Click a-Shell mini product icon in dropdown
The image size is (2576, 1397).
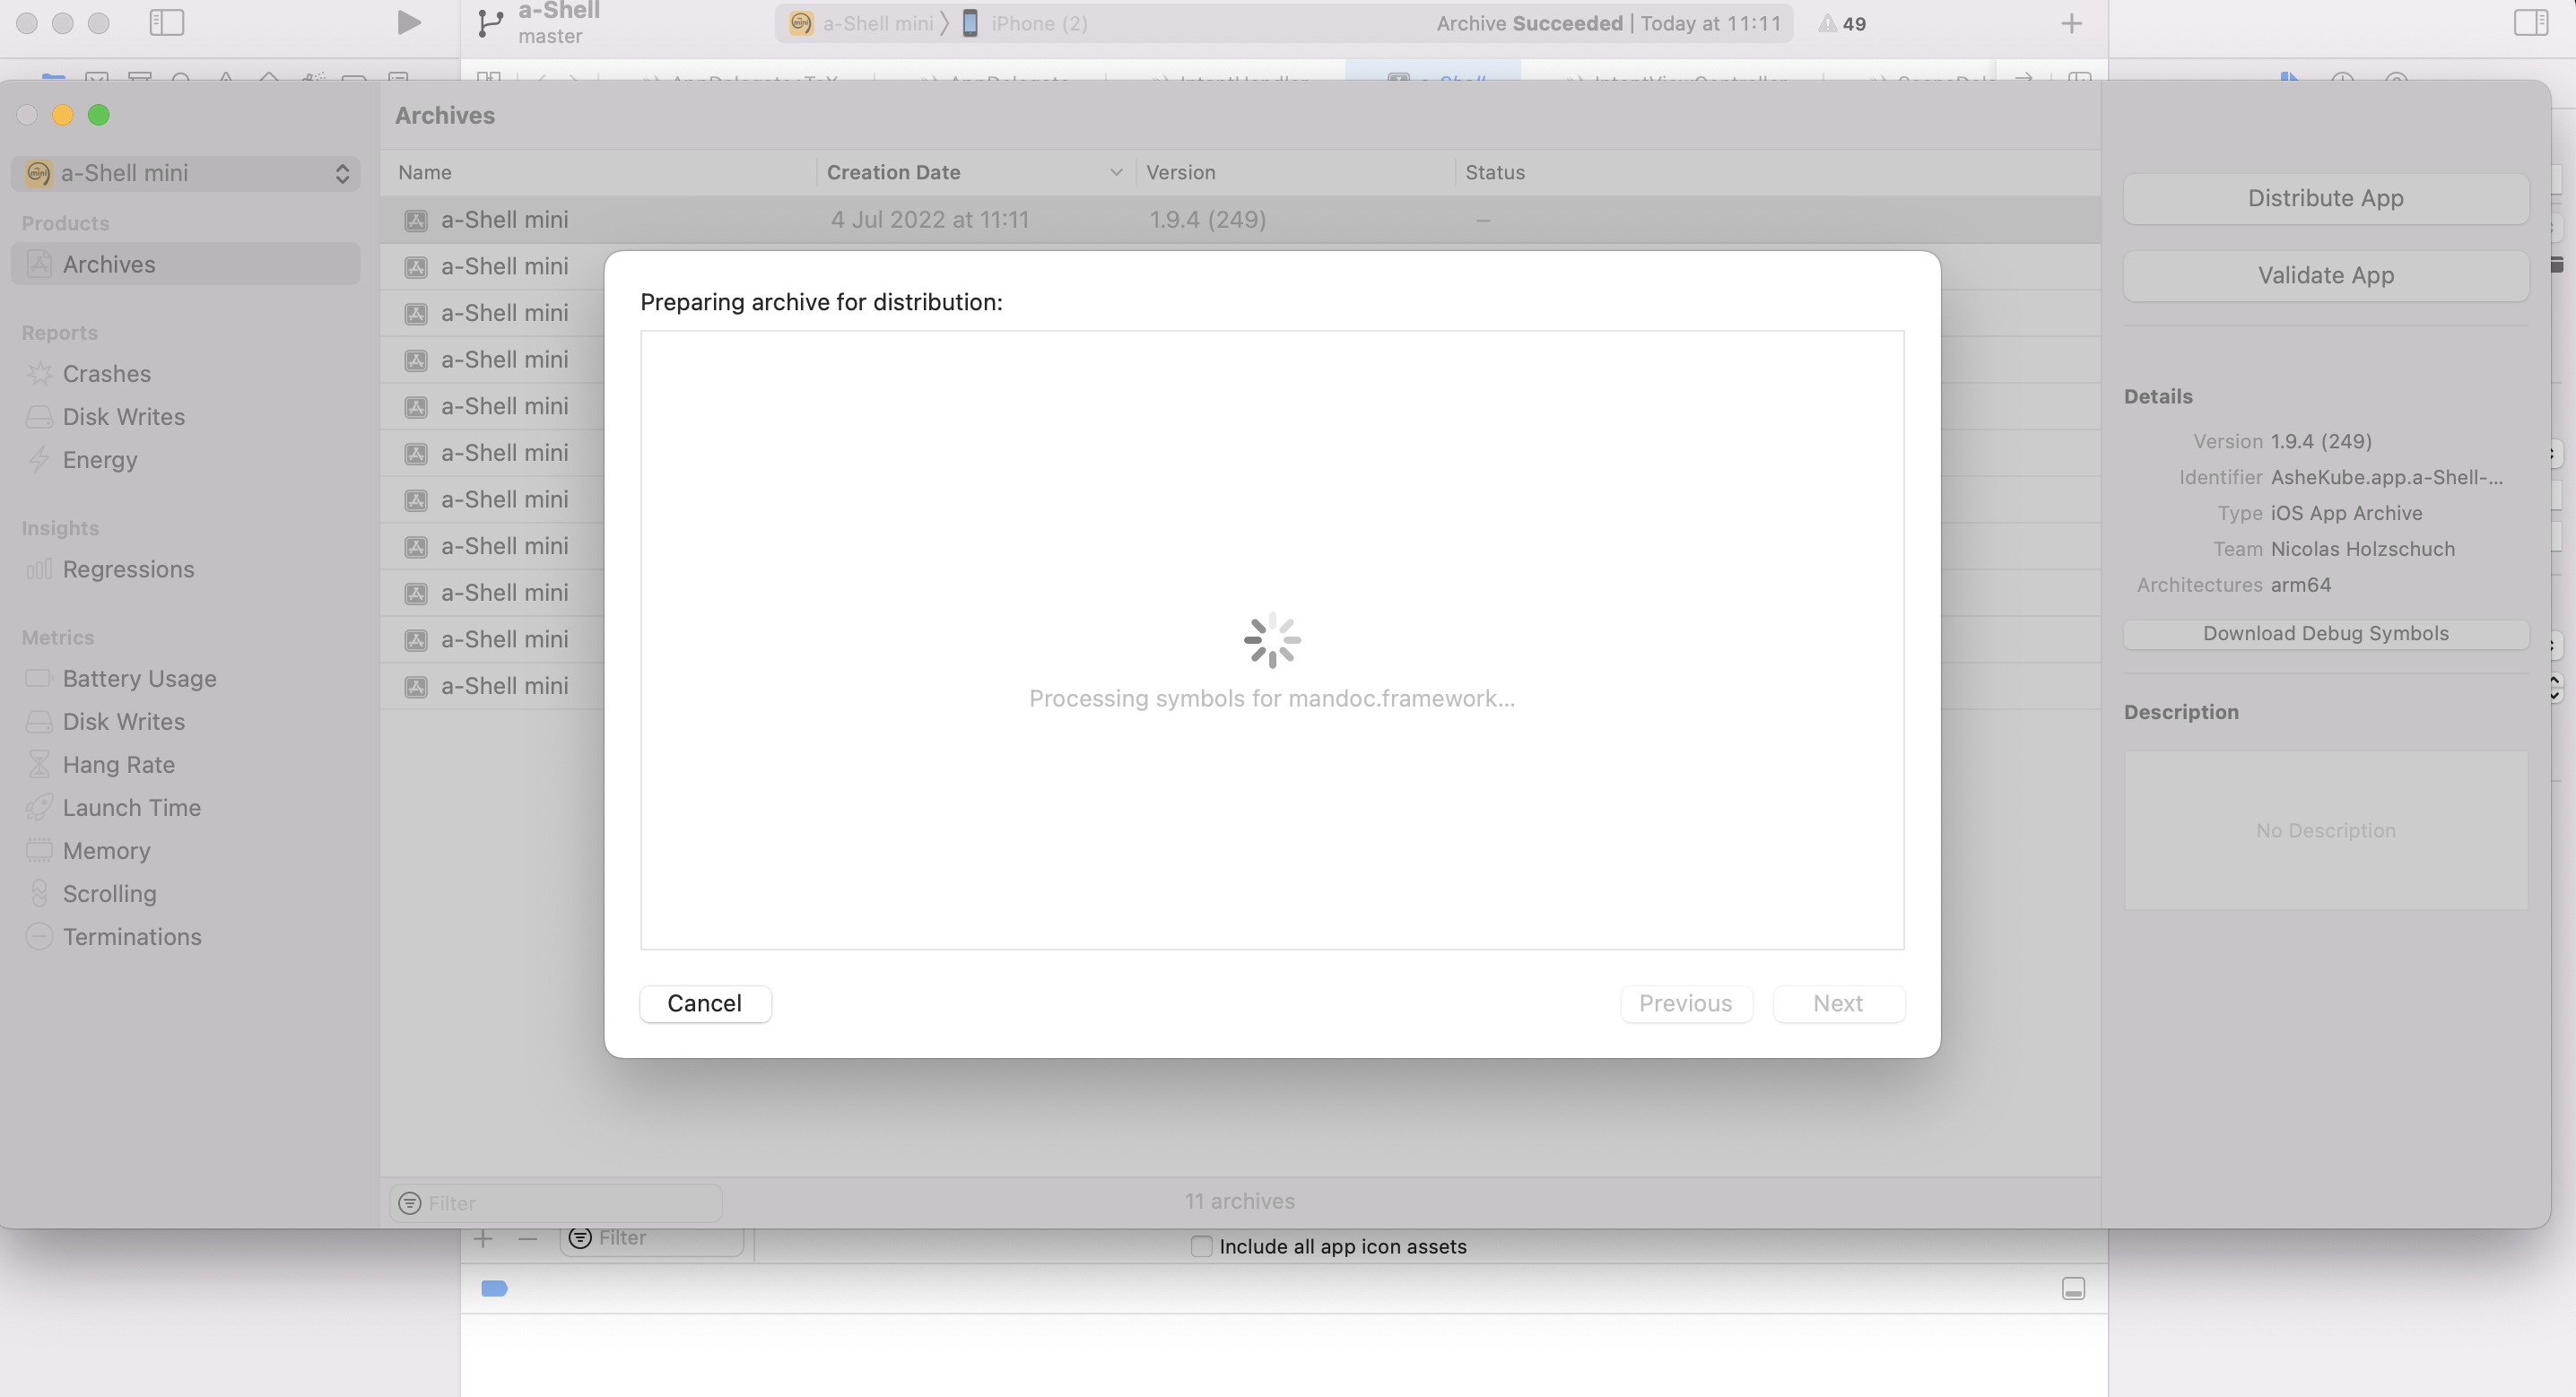click(x=38, y=173)
